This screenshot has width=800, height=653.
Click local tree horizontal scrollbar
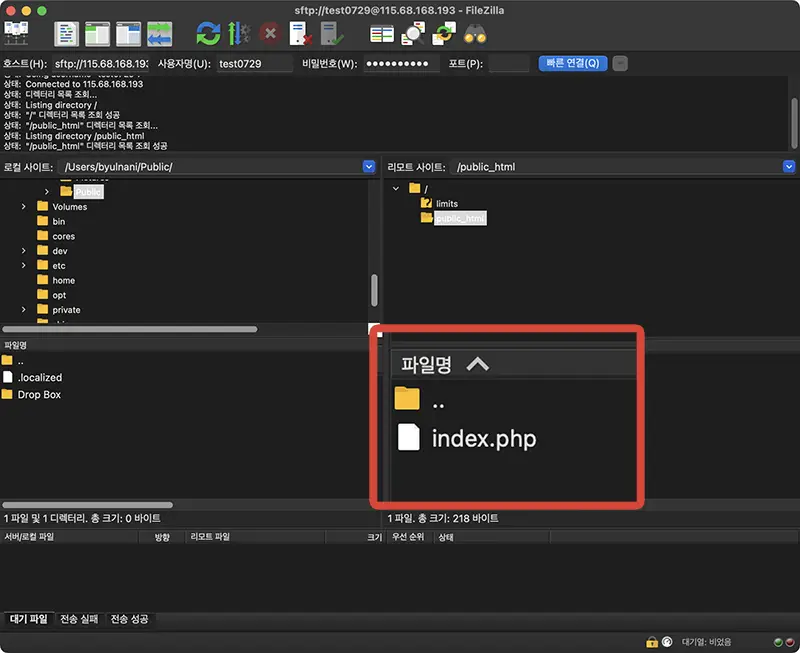pyautogui.click(x=130, y=329)
